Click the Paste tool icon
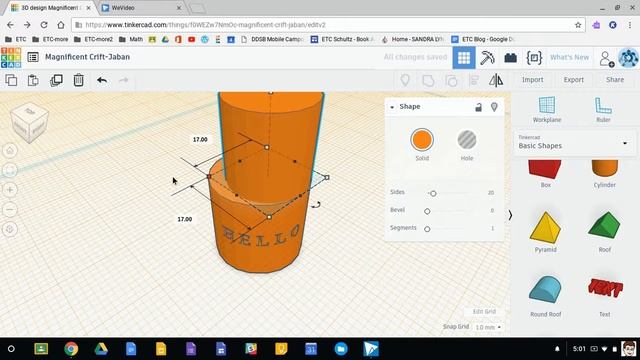640x360 pixels. [33, 80]
